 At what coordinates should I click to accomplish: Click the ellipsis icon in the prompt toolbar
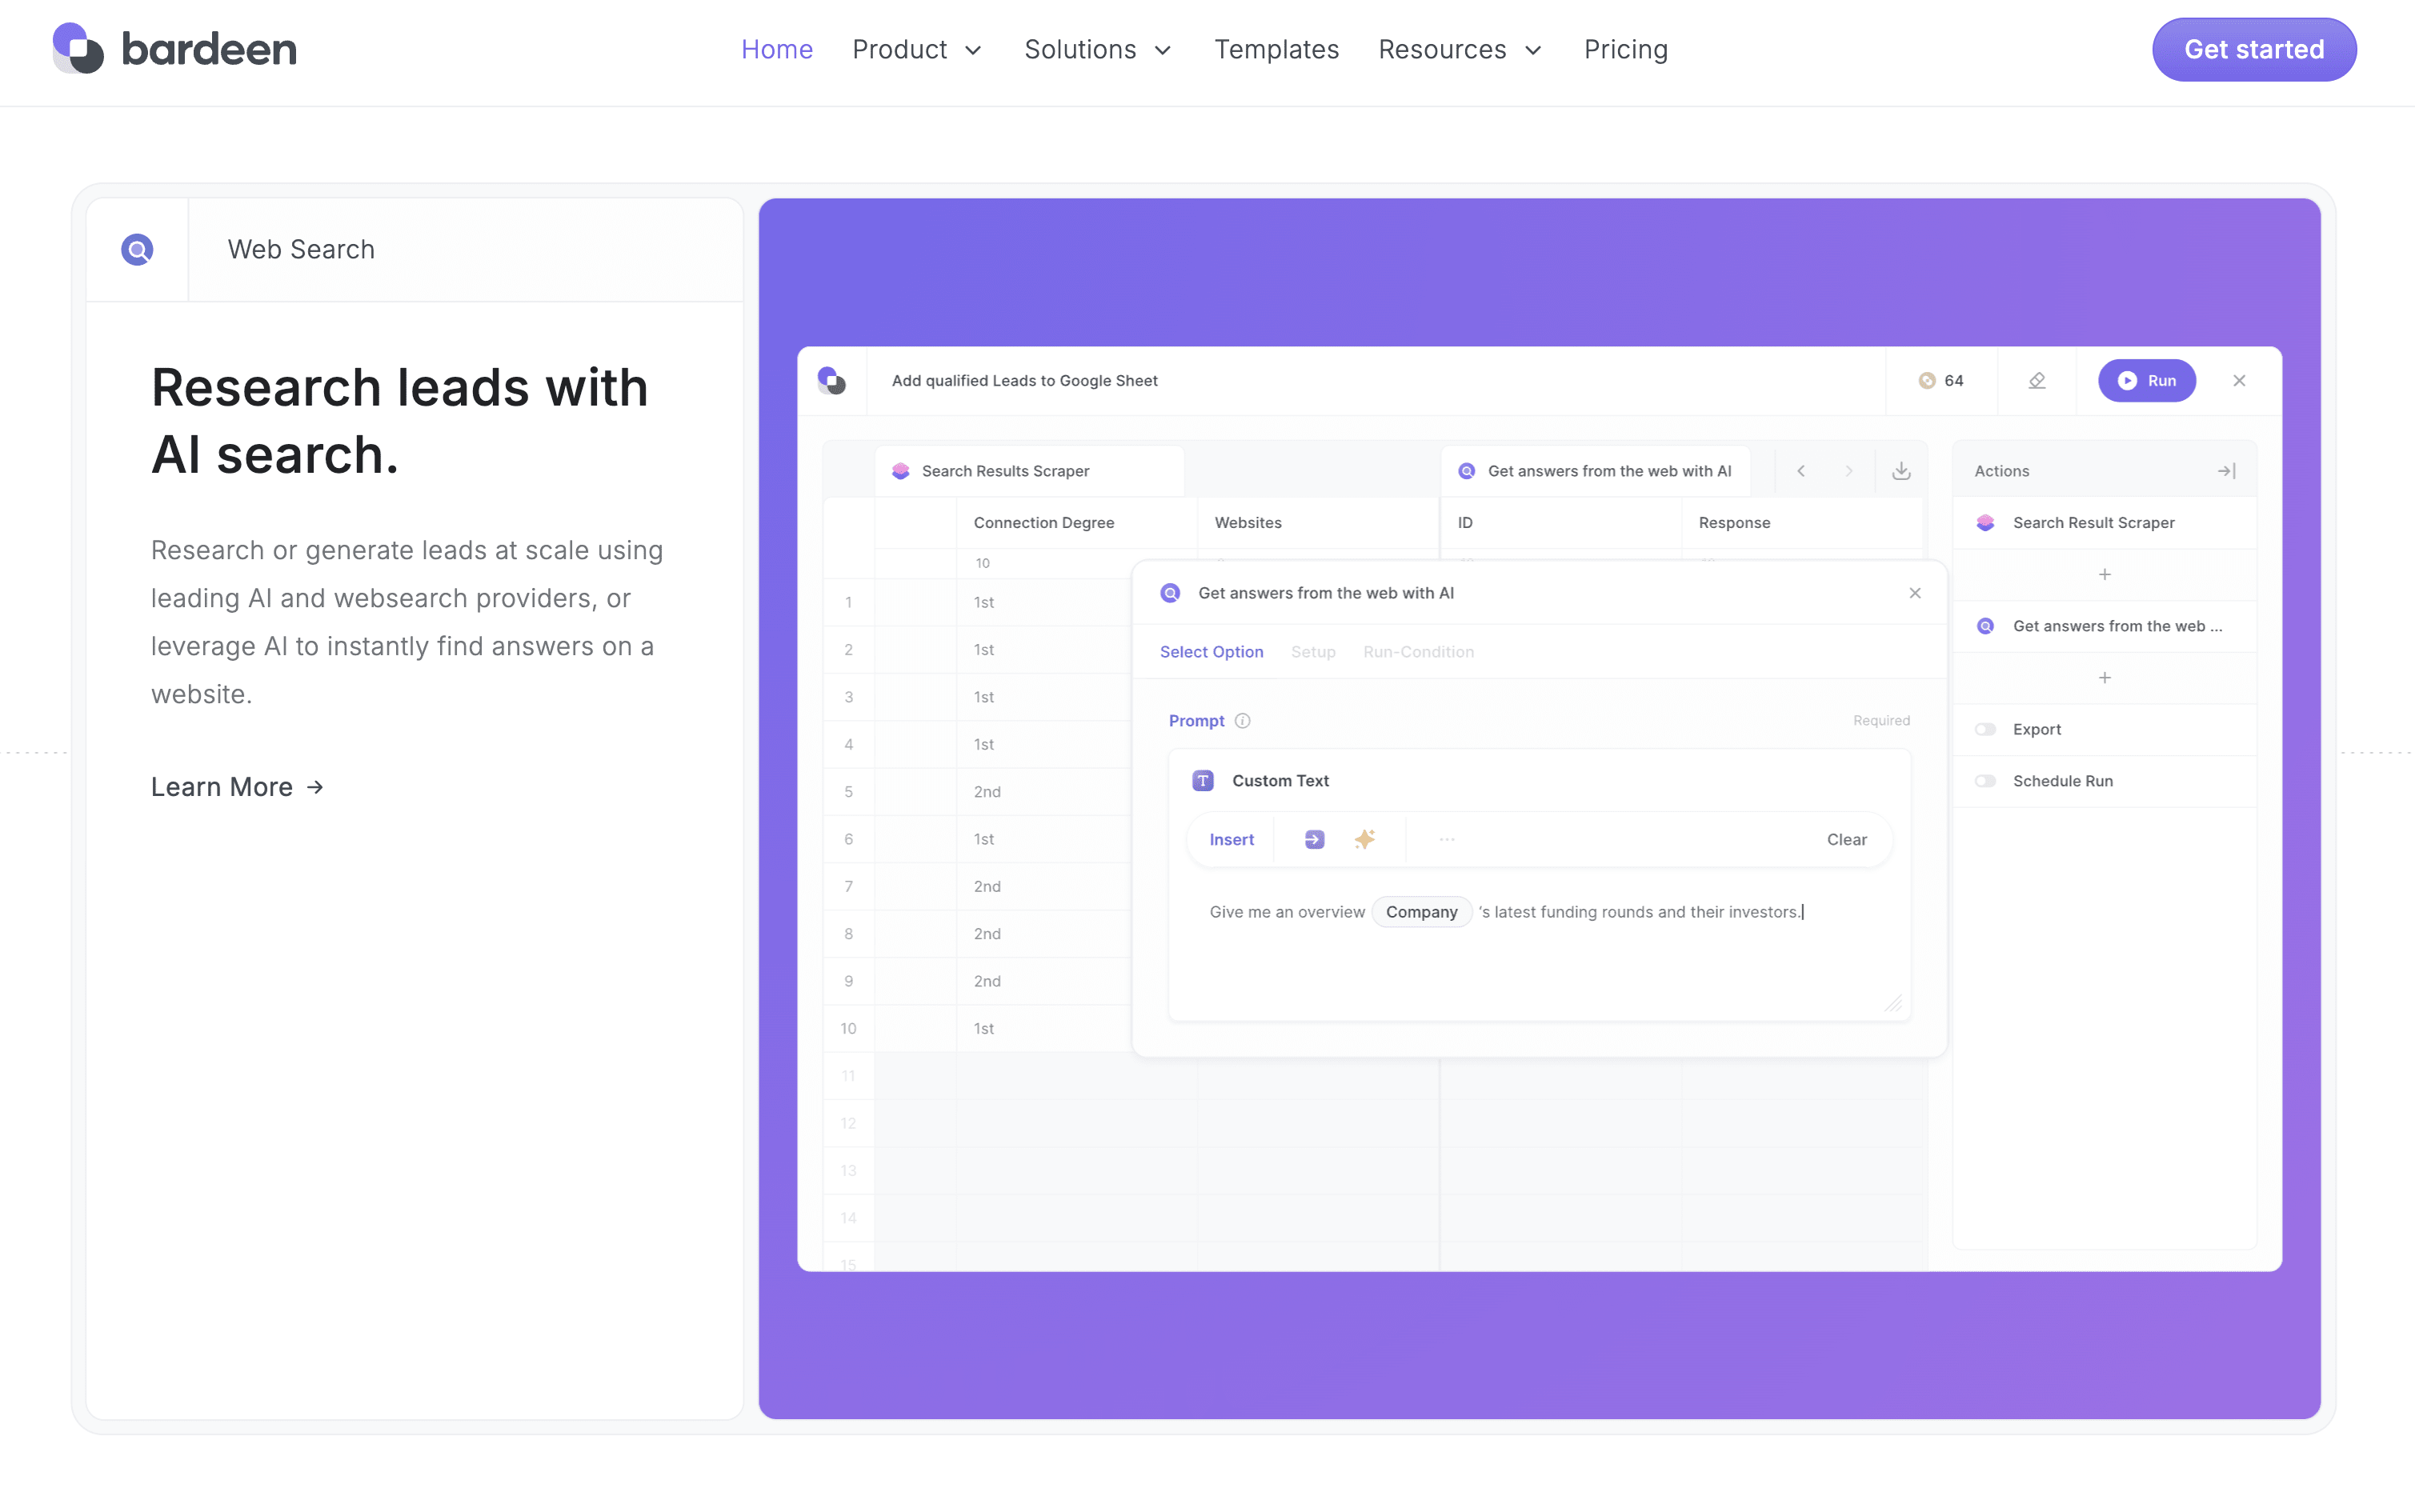click(x=1447, y=840)
